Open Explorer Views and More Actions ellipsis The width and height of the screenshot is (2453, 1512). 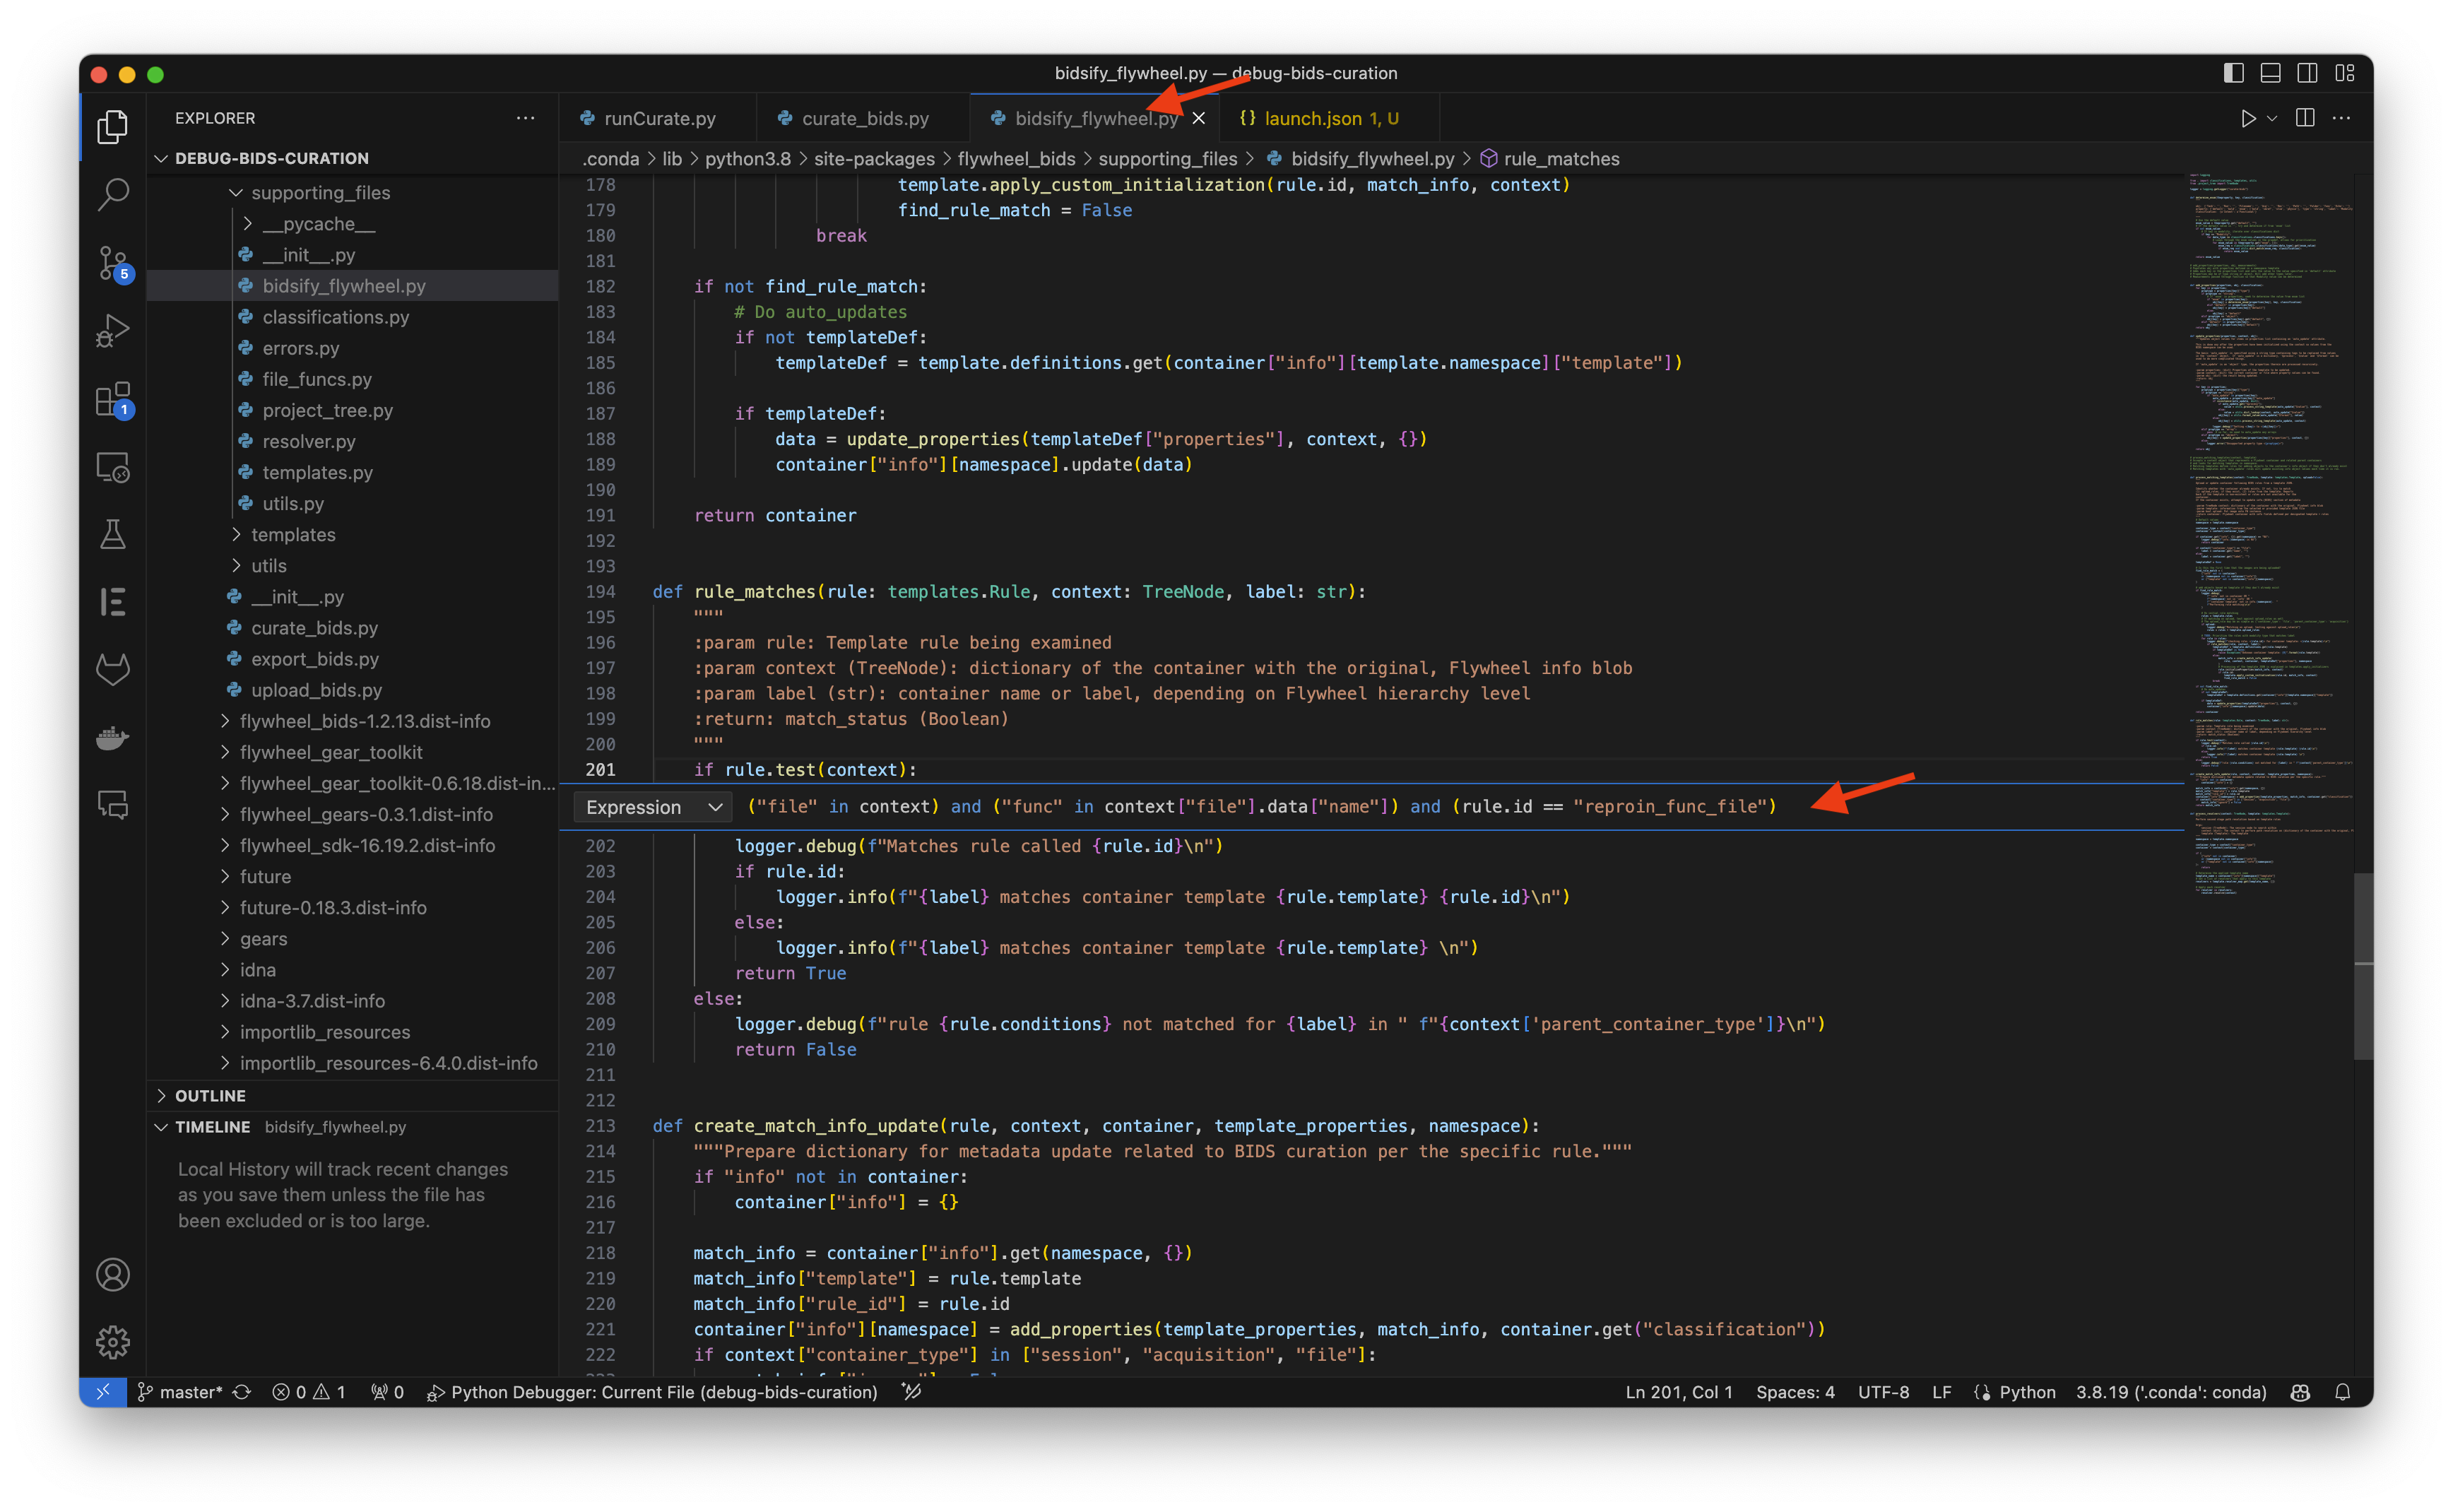coord(525,118)
